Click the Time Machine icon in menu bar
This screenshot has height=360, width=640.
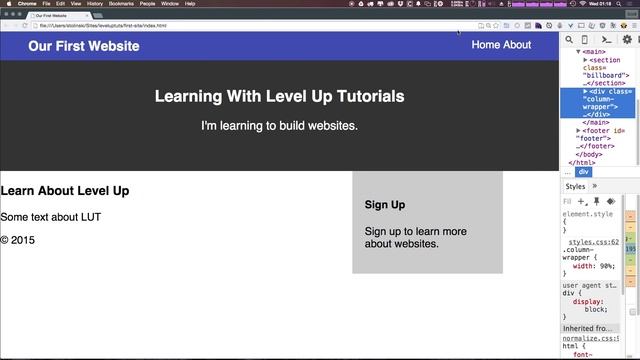click(x=573, y=4)
